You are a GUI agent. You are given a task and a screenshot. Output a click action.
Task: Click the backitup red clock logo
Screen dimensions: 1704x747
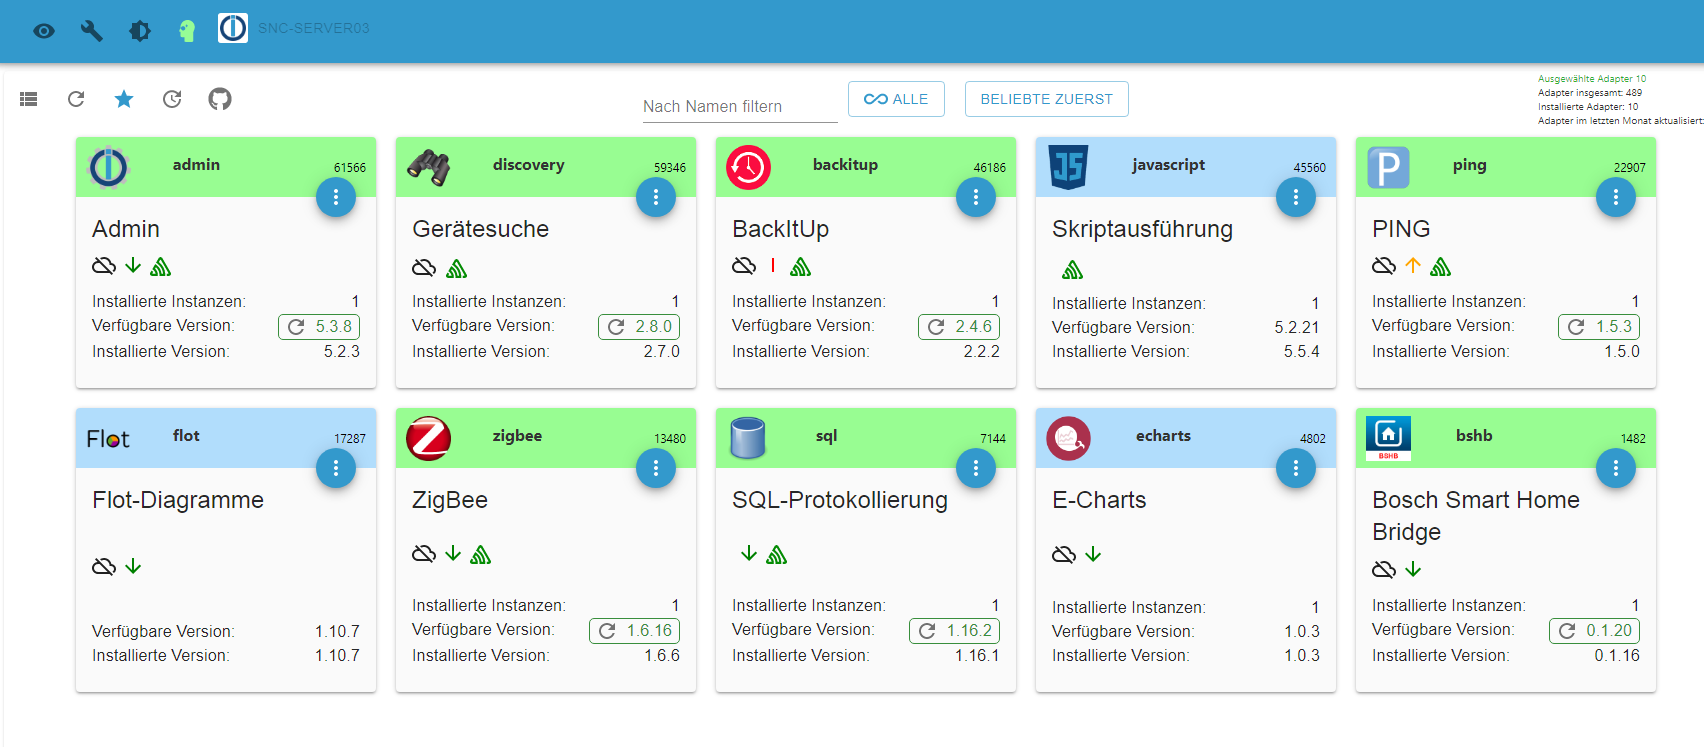coord(749,167)
